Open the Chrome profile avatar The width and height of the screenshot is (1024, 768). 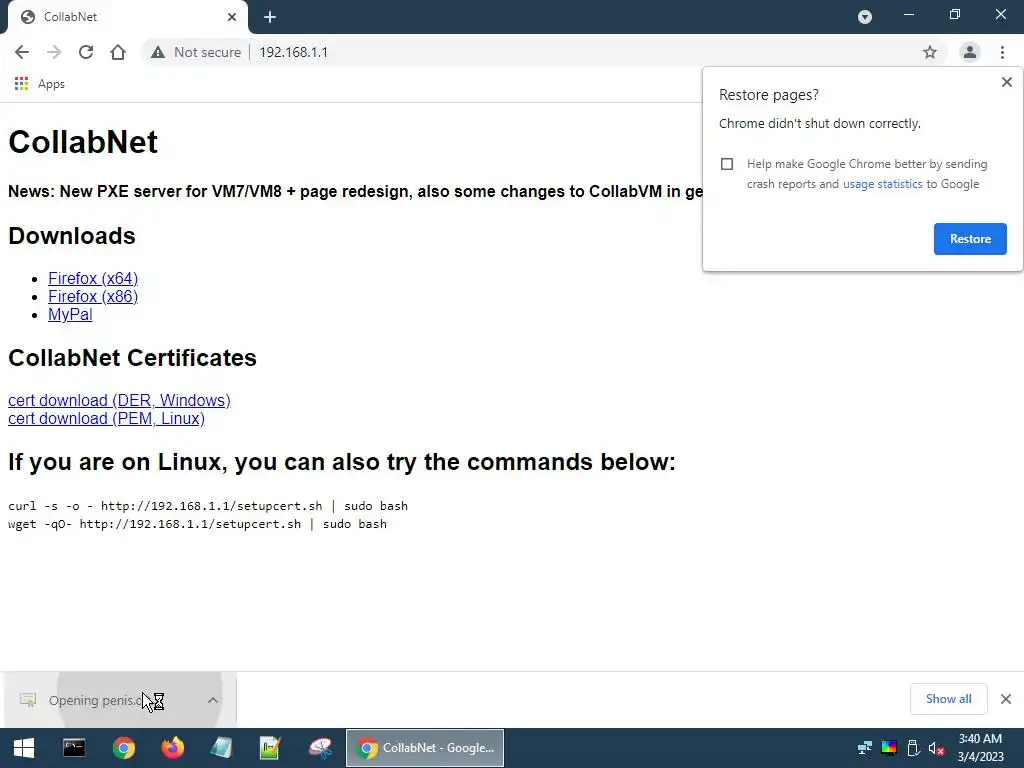[x=970, y=52]
